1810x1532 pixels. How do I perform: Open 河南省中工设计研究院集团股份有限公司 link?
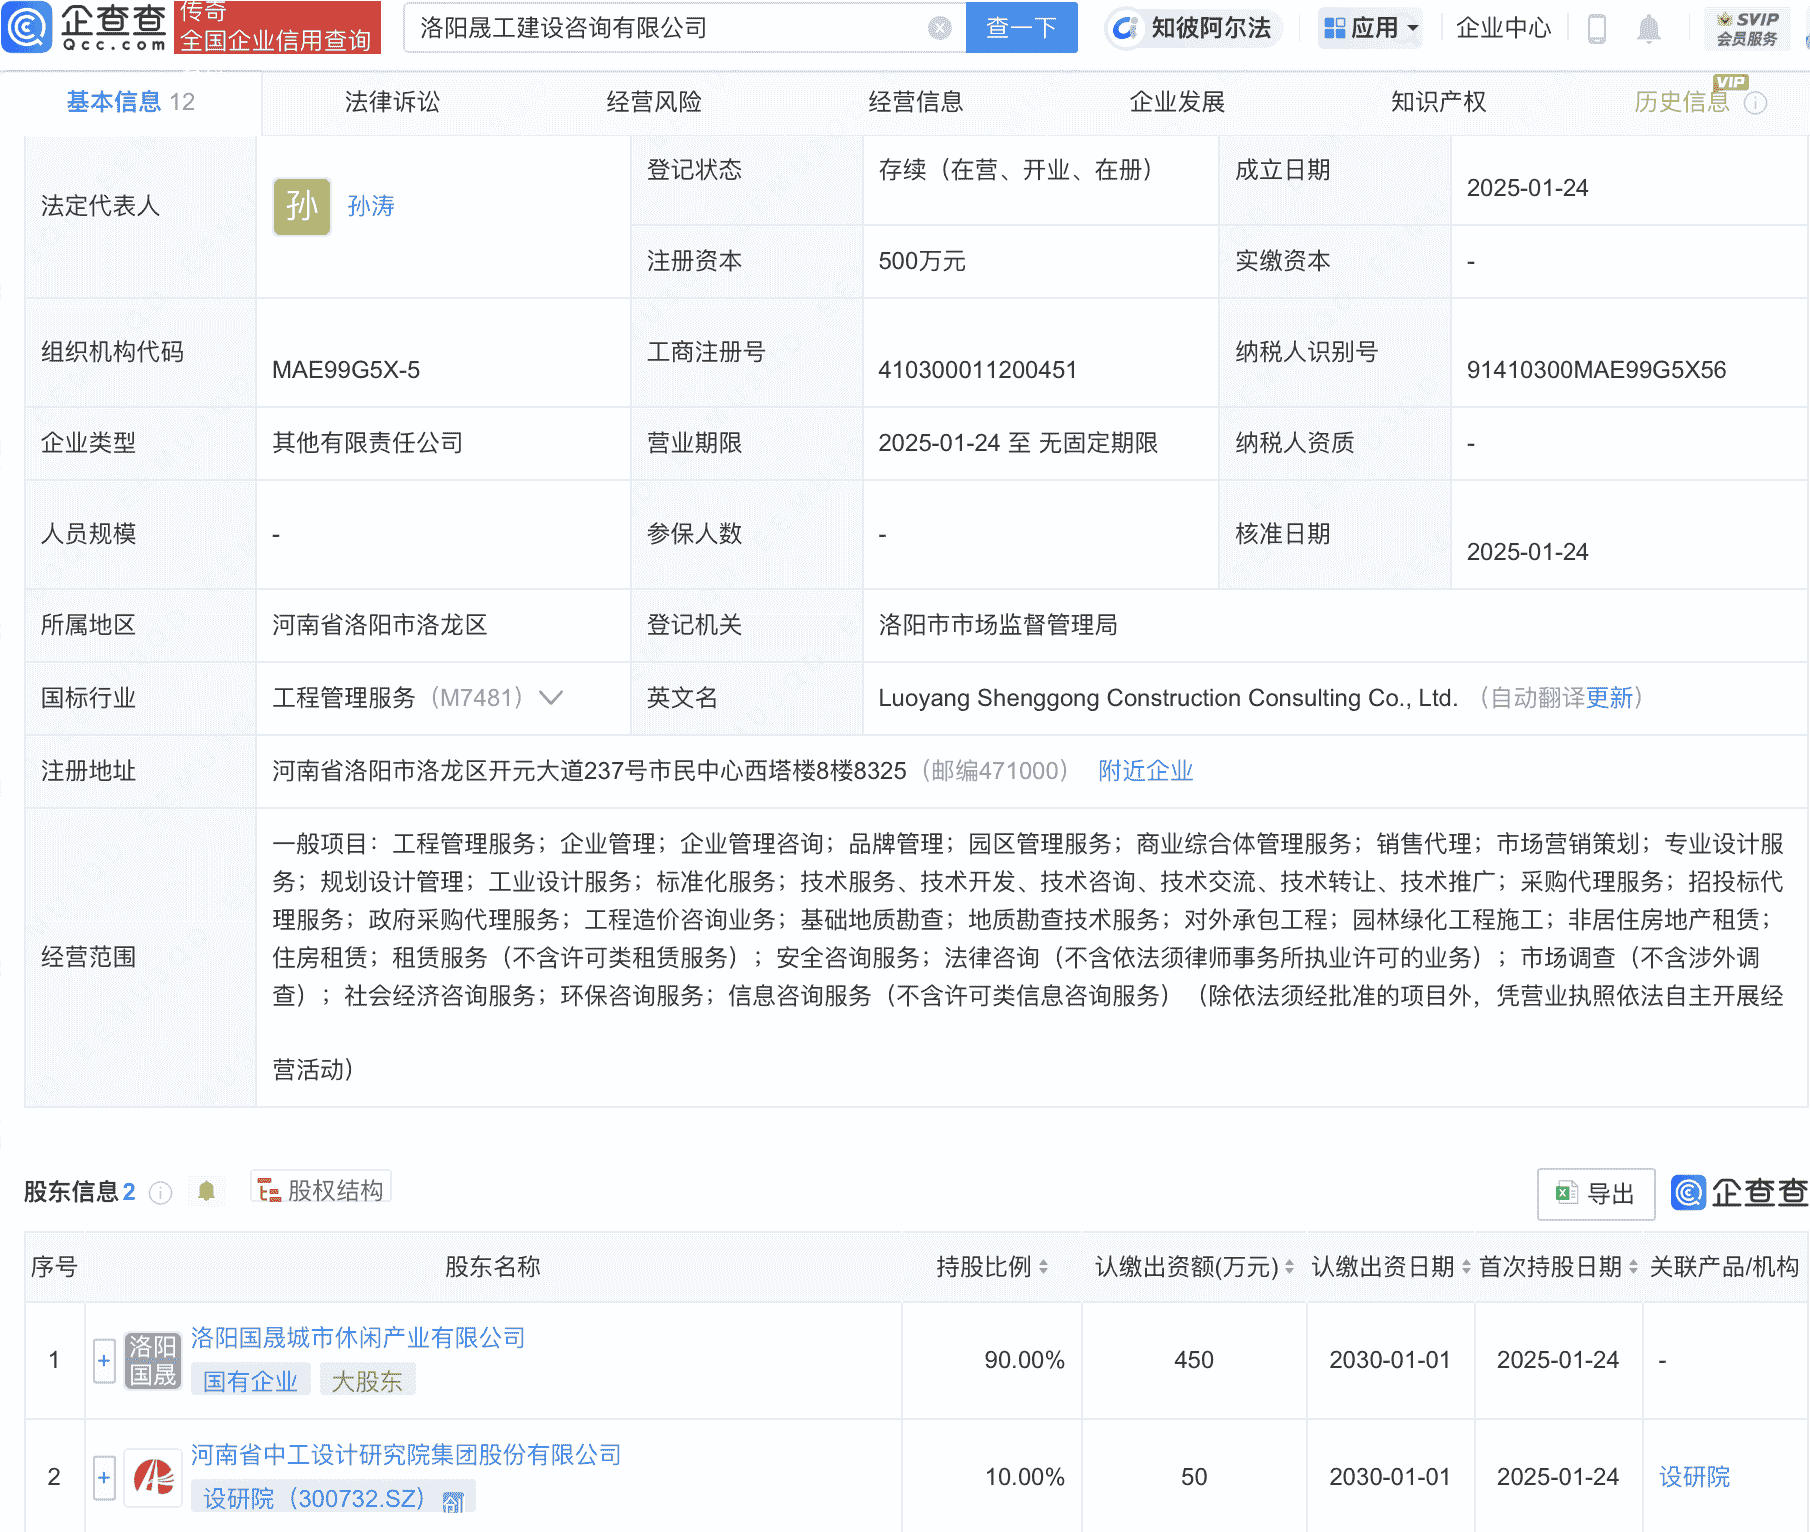(x=405, y=1455)
